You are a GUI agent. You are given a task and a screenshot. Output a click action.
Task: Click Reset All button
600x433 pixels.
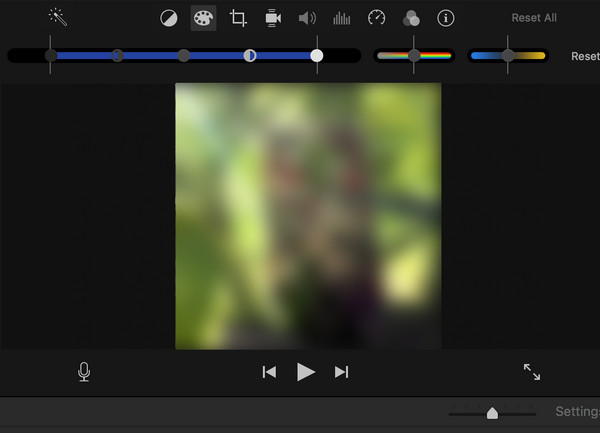534,18
